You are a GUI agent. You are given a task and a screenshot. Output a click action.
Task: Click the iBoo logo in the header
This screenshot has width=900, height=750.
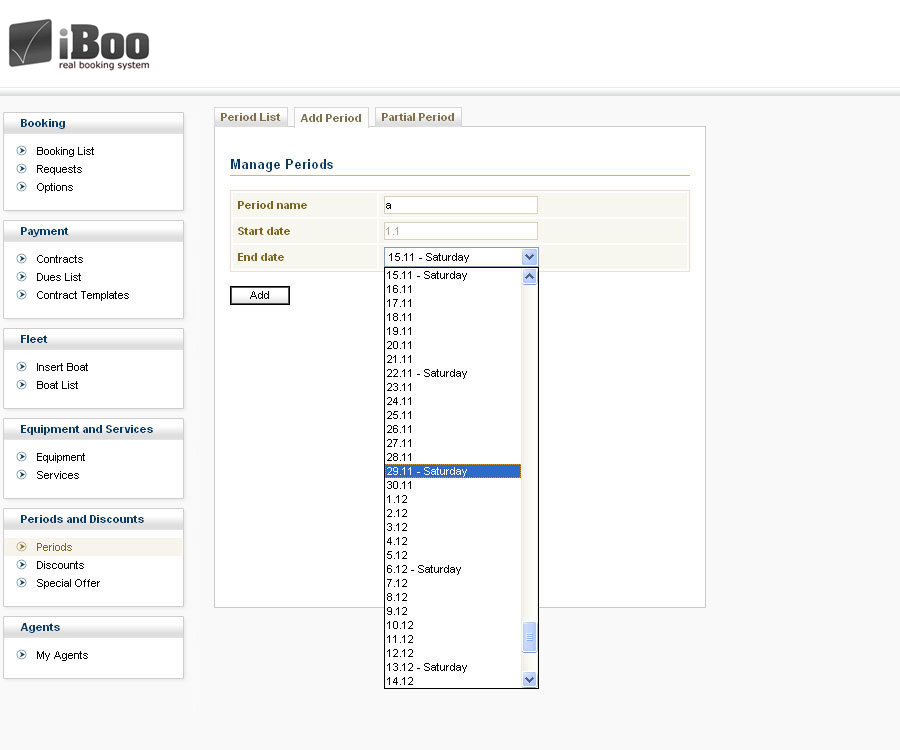[79, 45]
